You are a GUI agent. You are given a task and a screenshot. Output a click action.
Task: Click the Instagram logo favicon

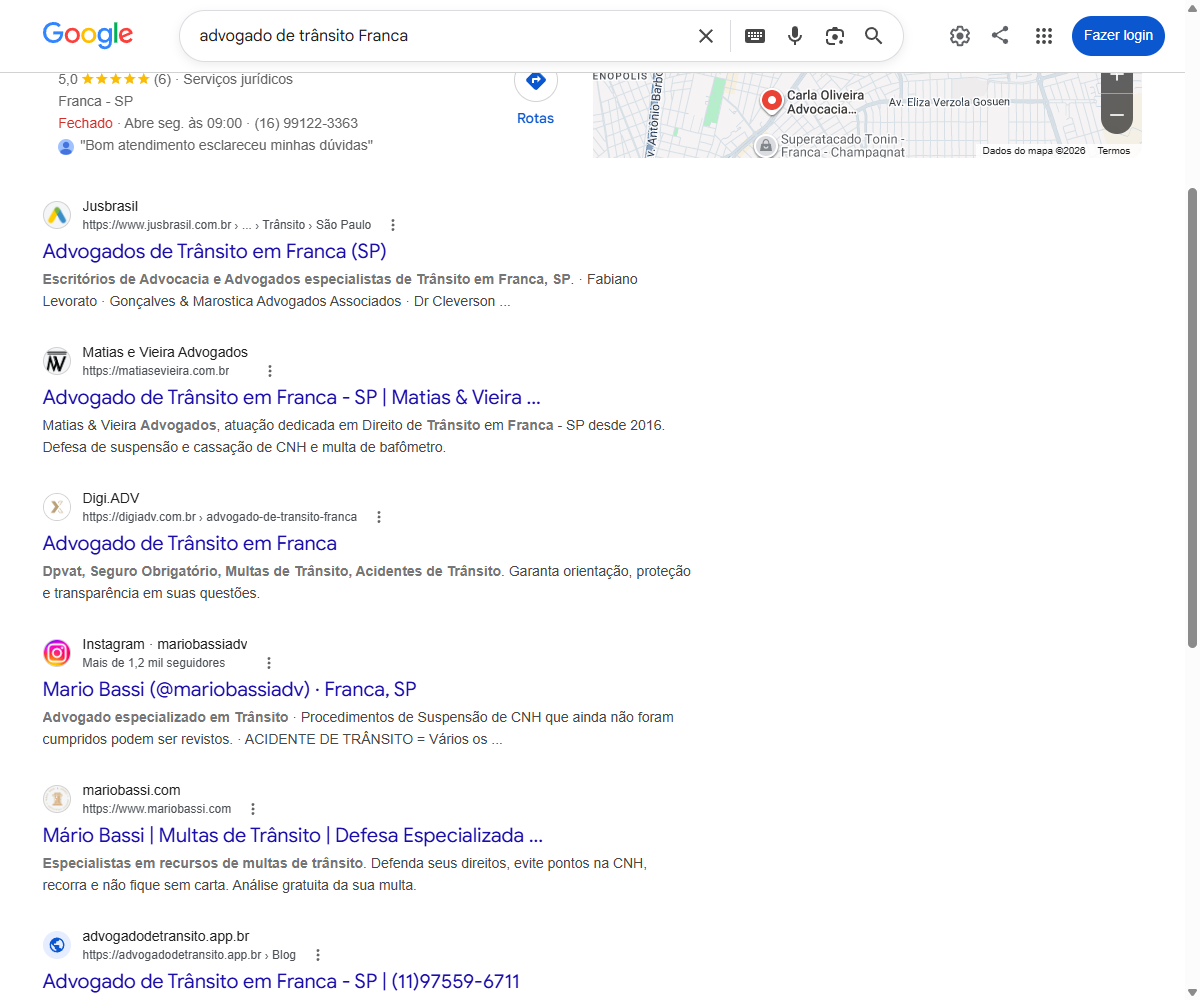[x=57, y=653]
